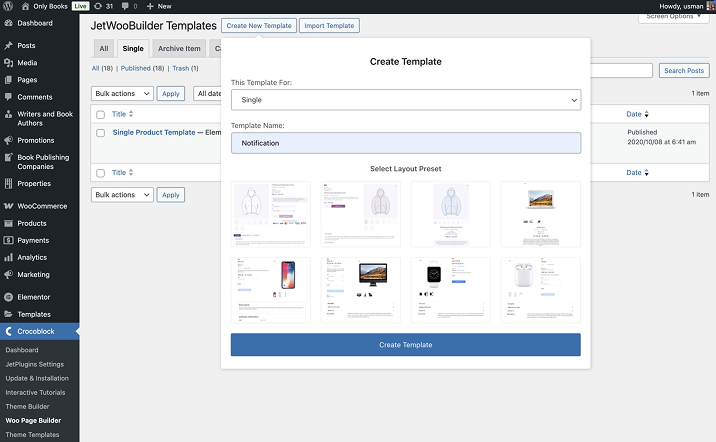Screen dimensions: 716x442
Task: Click Search Posts button
Action: click(684, 70)
